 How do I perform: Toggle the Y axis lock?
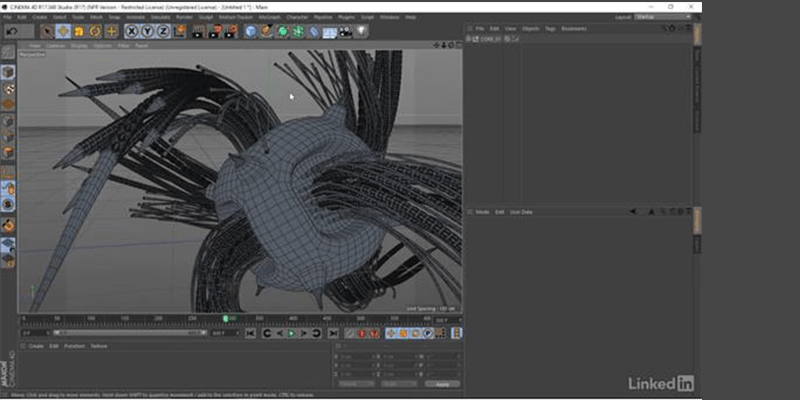[147, 31]
